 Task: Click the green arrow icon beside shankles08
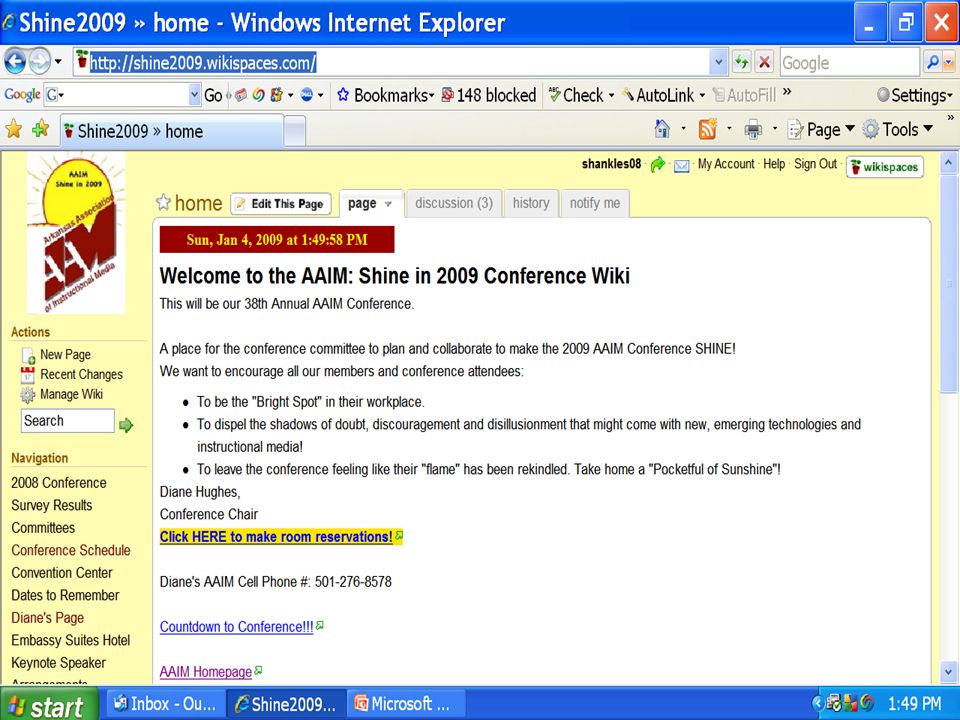(x=658, y=164)
